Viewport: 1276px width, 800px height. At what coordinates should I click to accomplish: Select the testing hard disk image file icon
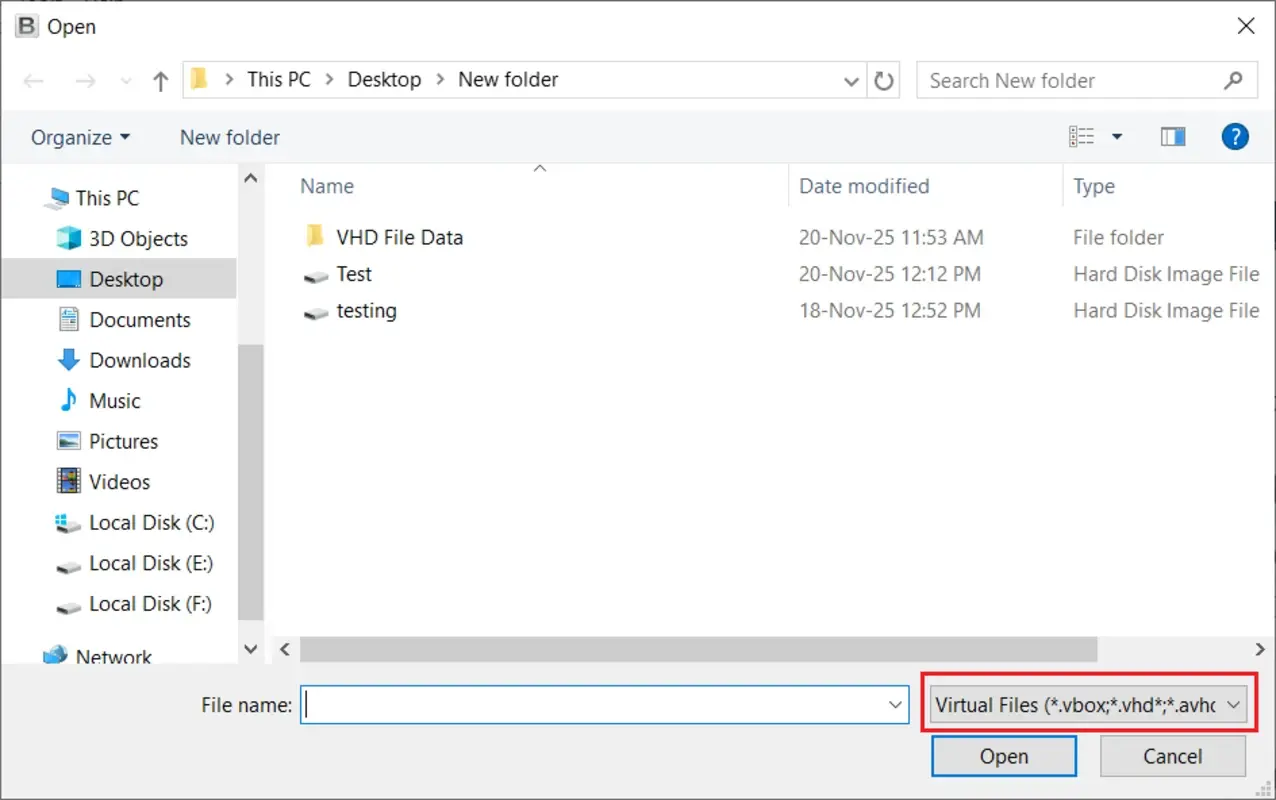[316, 311]
